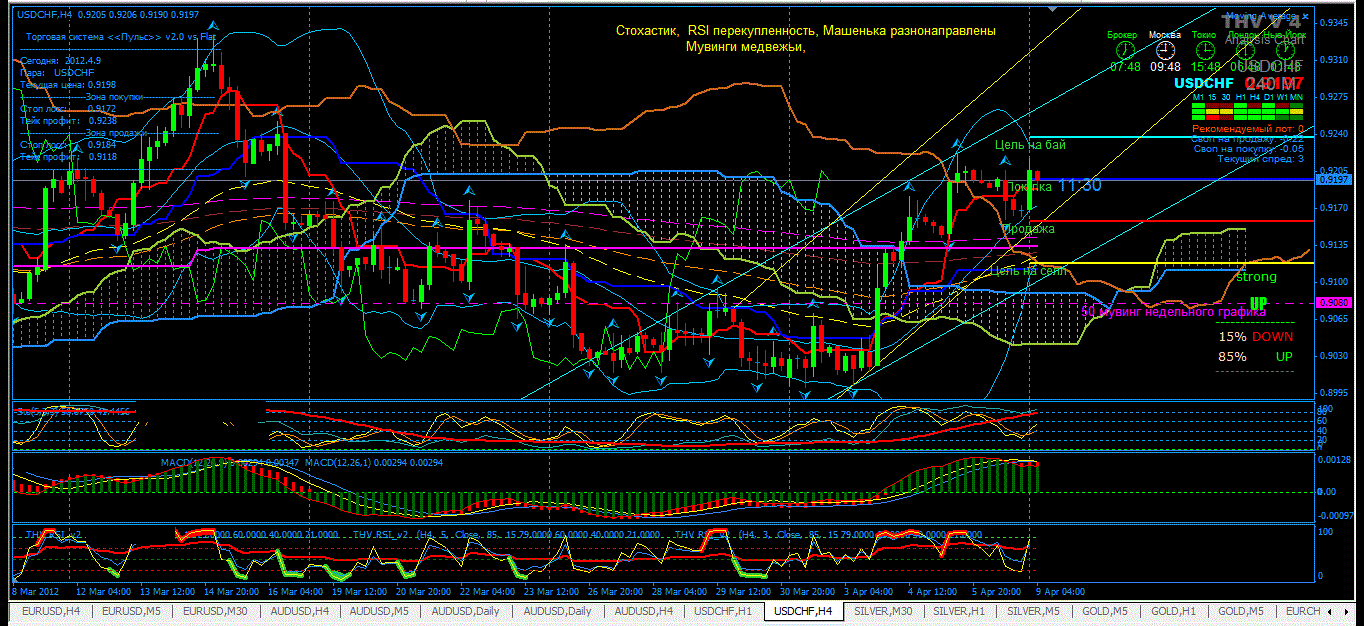1364x626 pixels.
Task: Switch to the GOLD,H1 chart tab
Action: pos(1175,611)
